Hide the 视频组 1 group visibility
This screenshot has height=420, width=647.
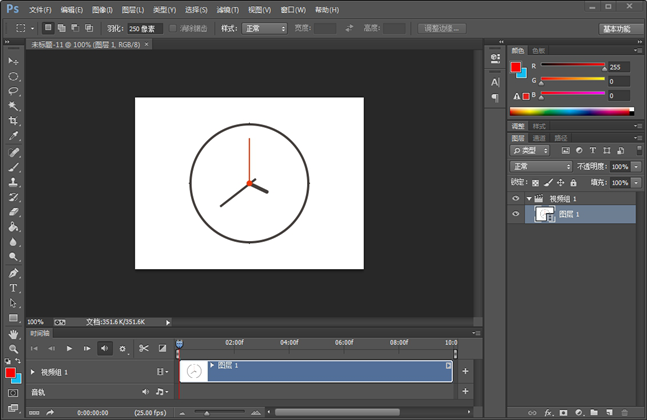[516, 198]
